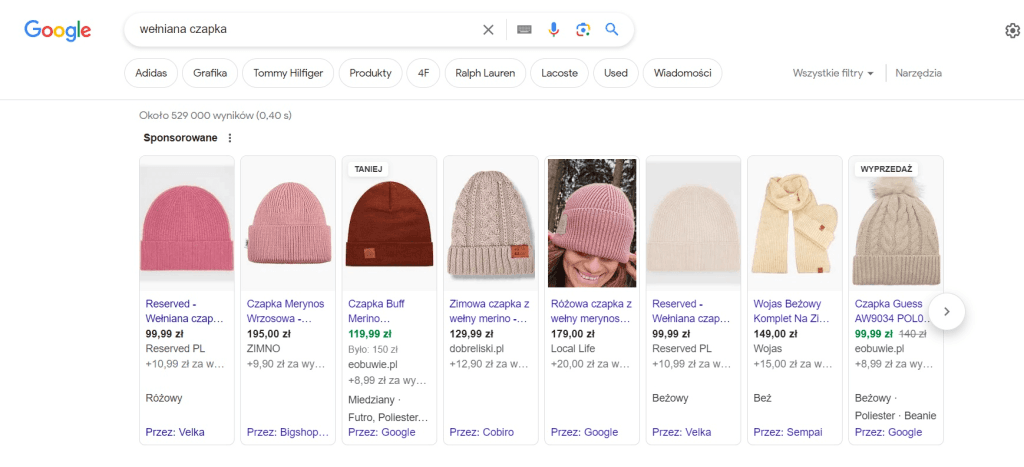Image resolution: width=1024 pixels, height=467 pixels.
Task: Open 'Różowa czapka z wełny merynos' link
Action: click(591, 312)
